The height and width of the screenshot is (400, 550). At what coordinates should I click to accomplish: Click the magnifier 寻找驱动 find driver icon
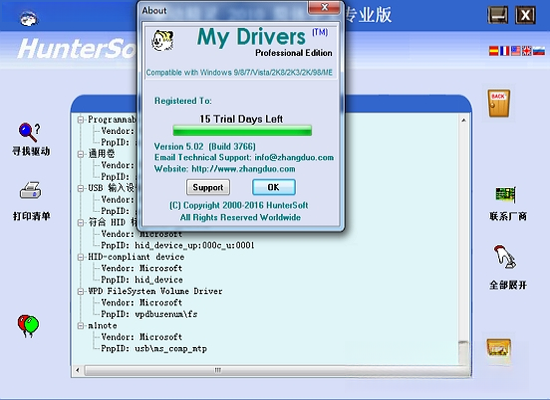[x=29, y=132]
